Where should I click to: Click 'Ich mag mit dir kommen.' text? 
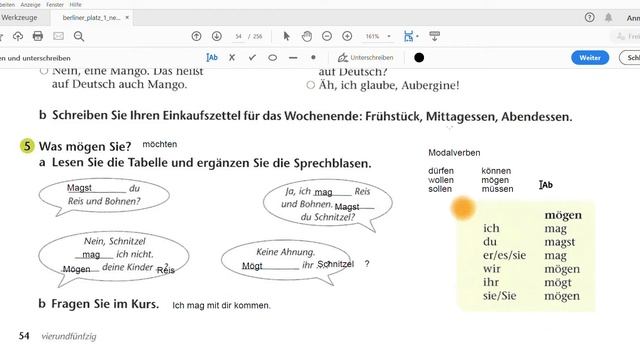point(221,305)
